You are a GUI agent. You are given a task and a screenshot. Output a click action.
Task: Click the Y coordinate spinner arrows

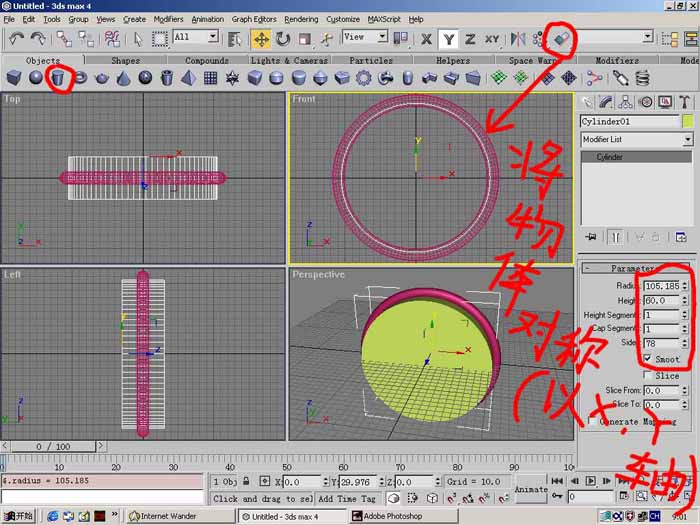point(382,482)
